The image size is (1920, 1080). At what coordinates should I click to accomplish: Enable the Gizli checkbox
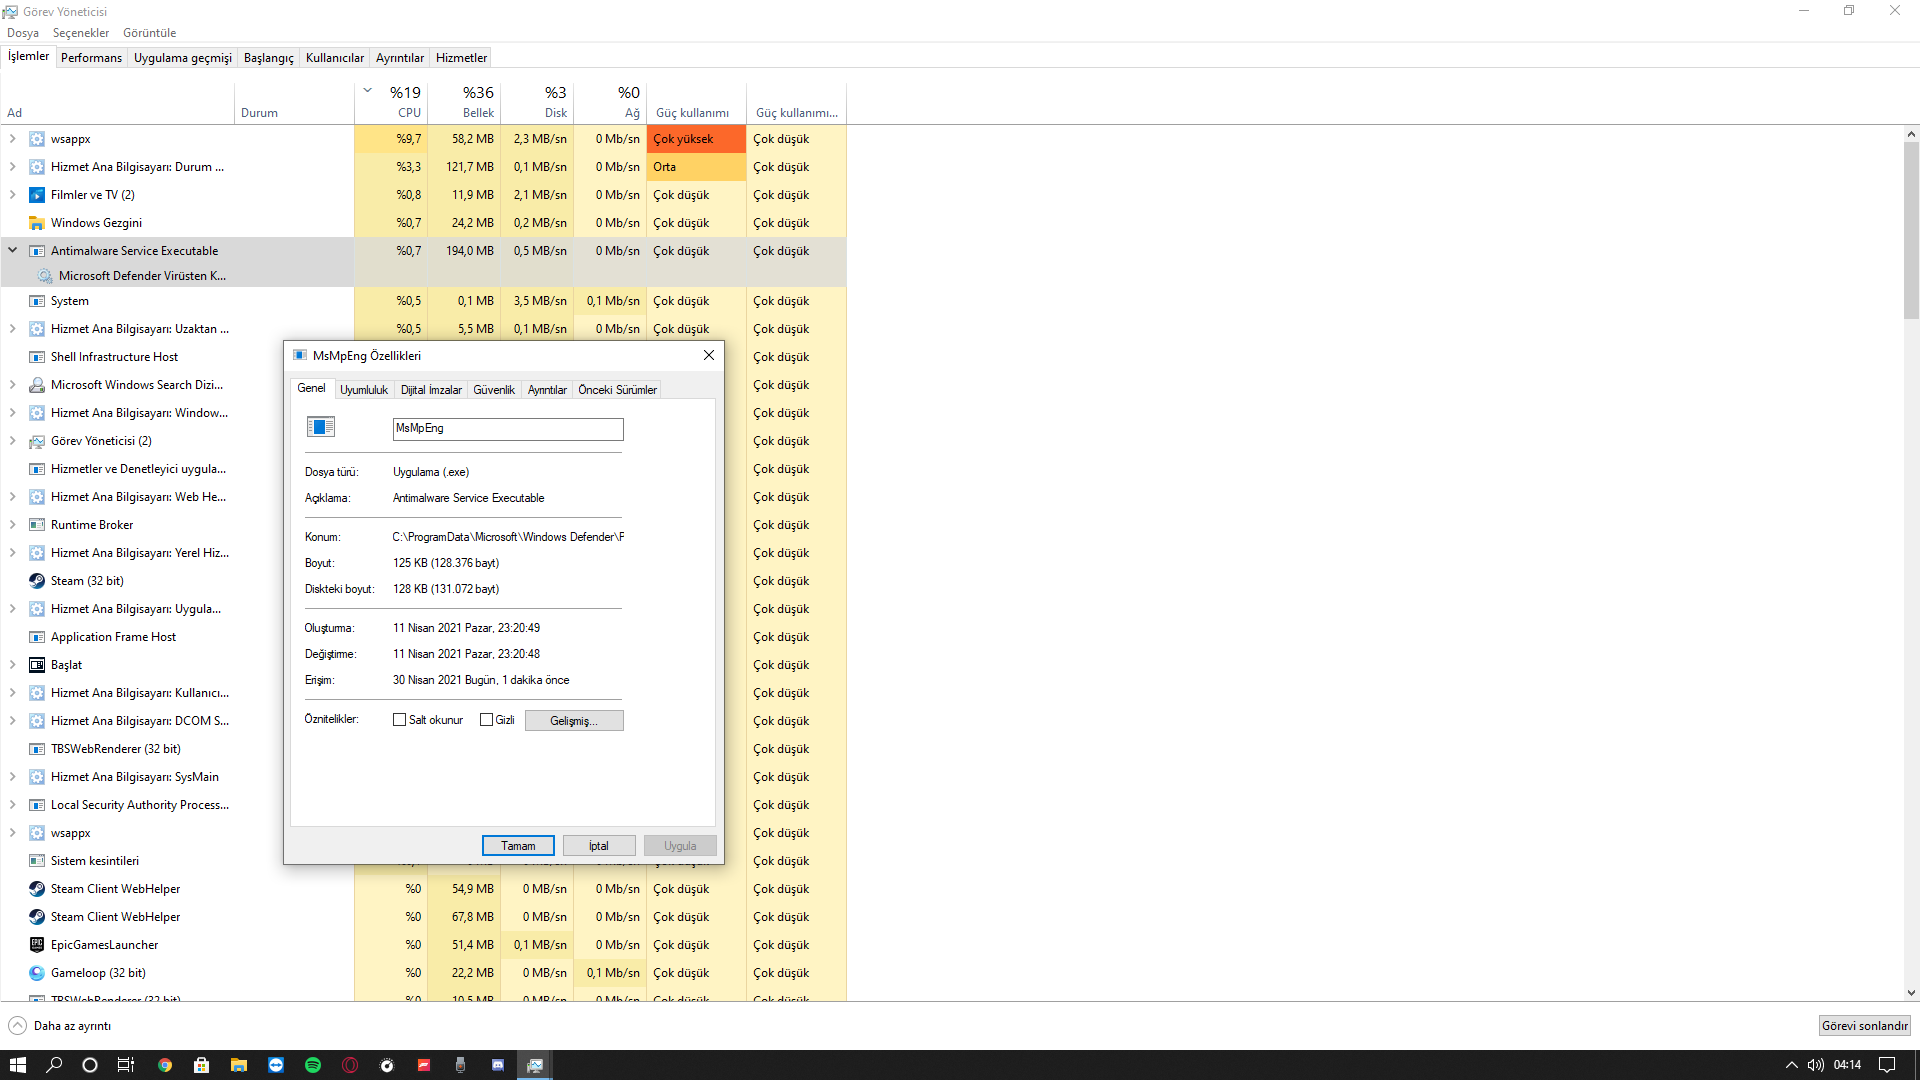point(487,720)
